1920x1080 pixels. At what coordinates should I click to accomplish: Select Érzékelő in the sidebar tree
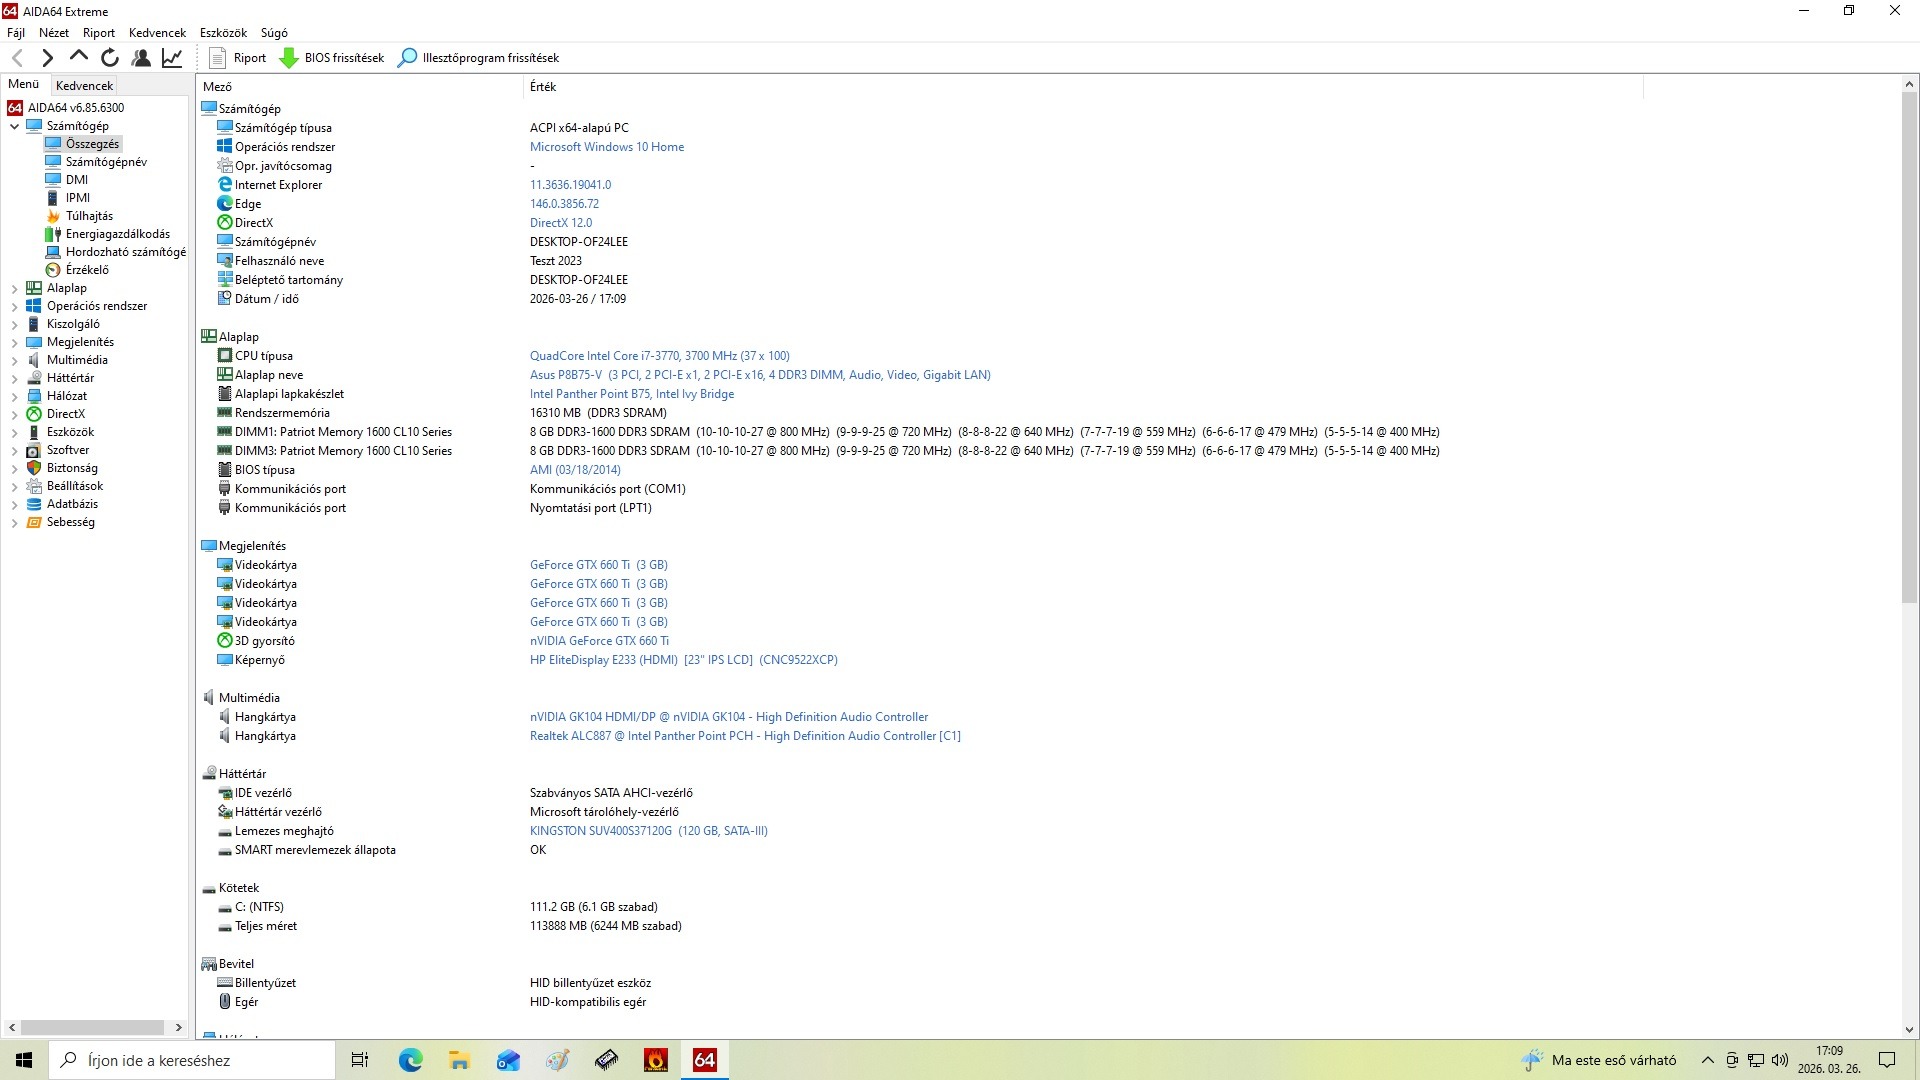87,270
